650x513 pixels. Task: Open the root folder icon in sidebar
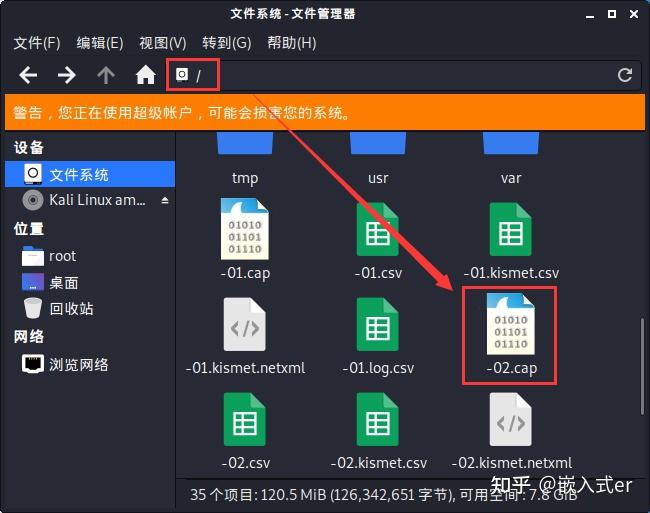tap(32, 256)
